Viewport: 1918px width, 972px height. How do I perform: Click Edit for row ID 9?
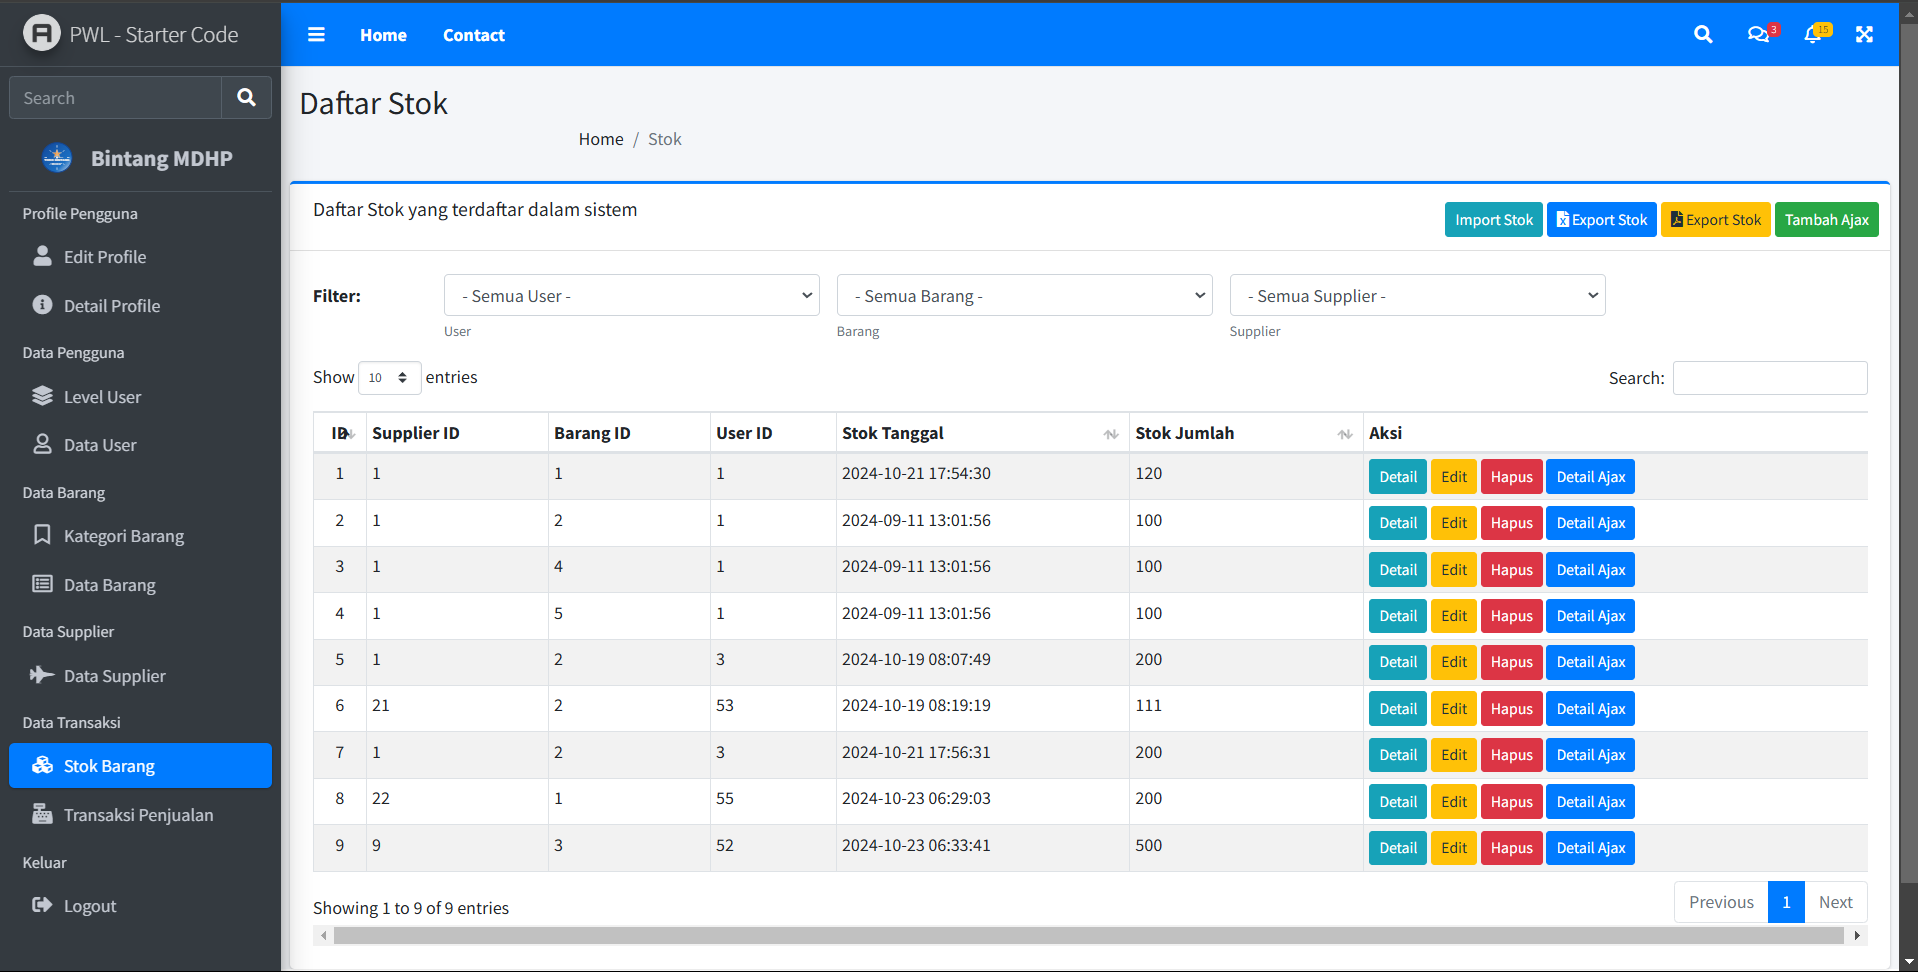tap(1454, 848)
